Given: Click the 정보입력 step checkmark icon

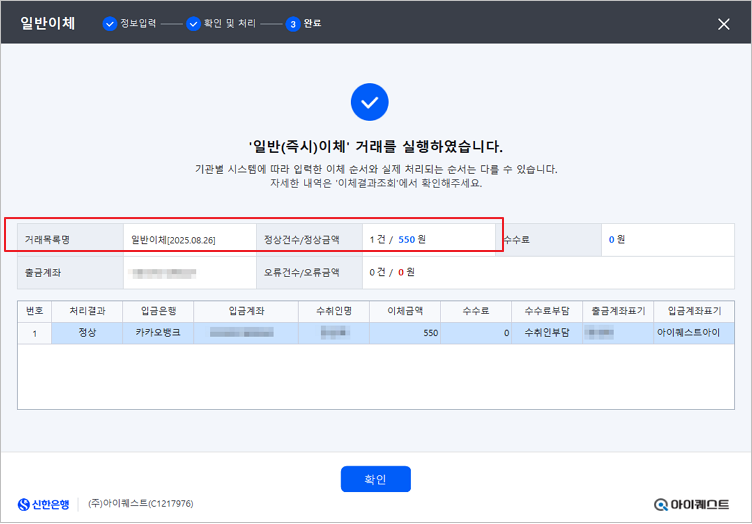Looking at the screenshot, I should coord(110,24).
